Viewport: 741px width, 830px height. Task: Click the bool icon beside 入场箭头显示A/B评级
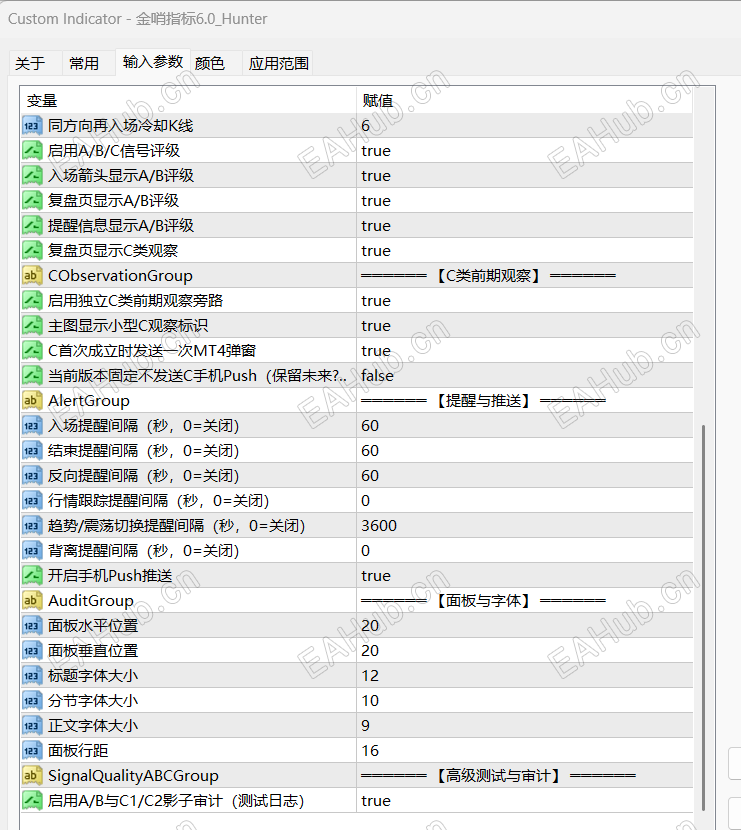tap(32, 176)
